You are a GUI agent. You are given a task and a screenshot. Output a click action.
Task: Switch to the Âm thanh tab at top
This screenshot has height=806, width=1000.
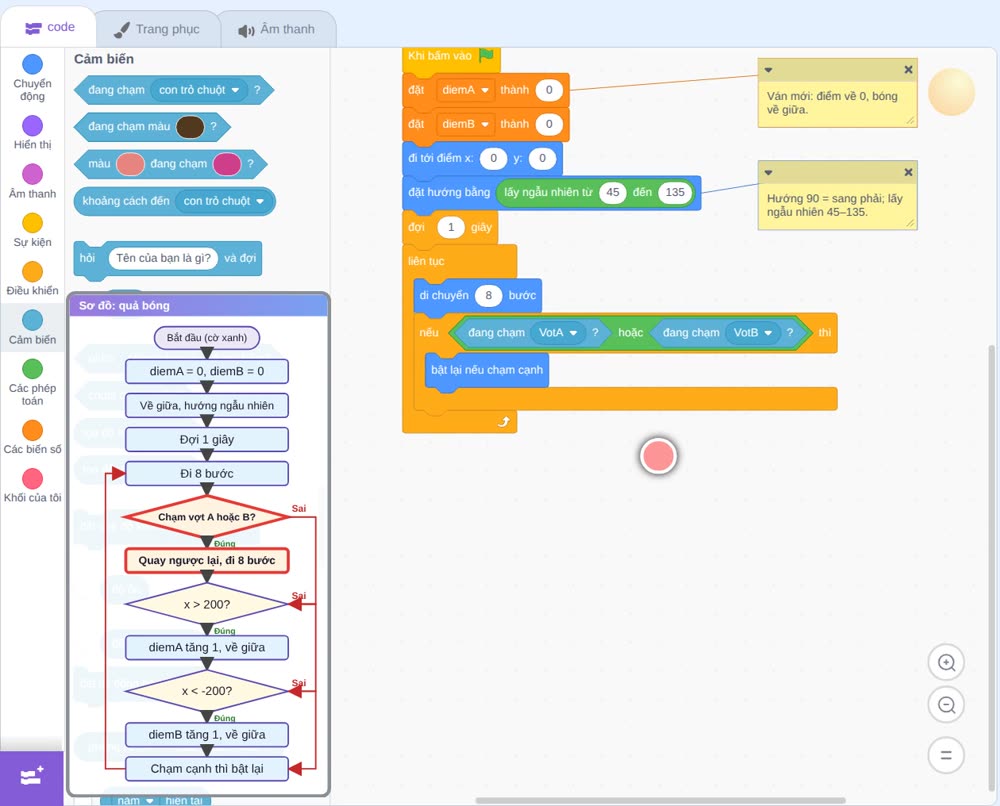pos(277,29)
